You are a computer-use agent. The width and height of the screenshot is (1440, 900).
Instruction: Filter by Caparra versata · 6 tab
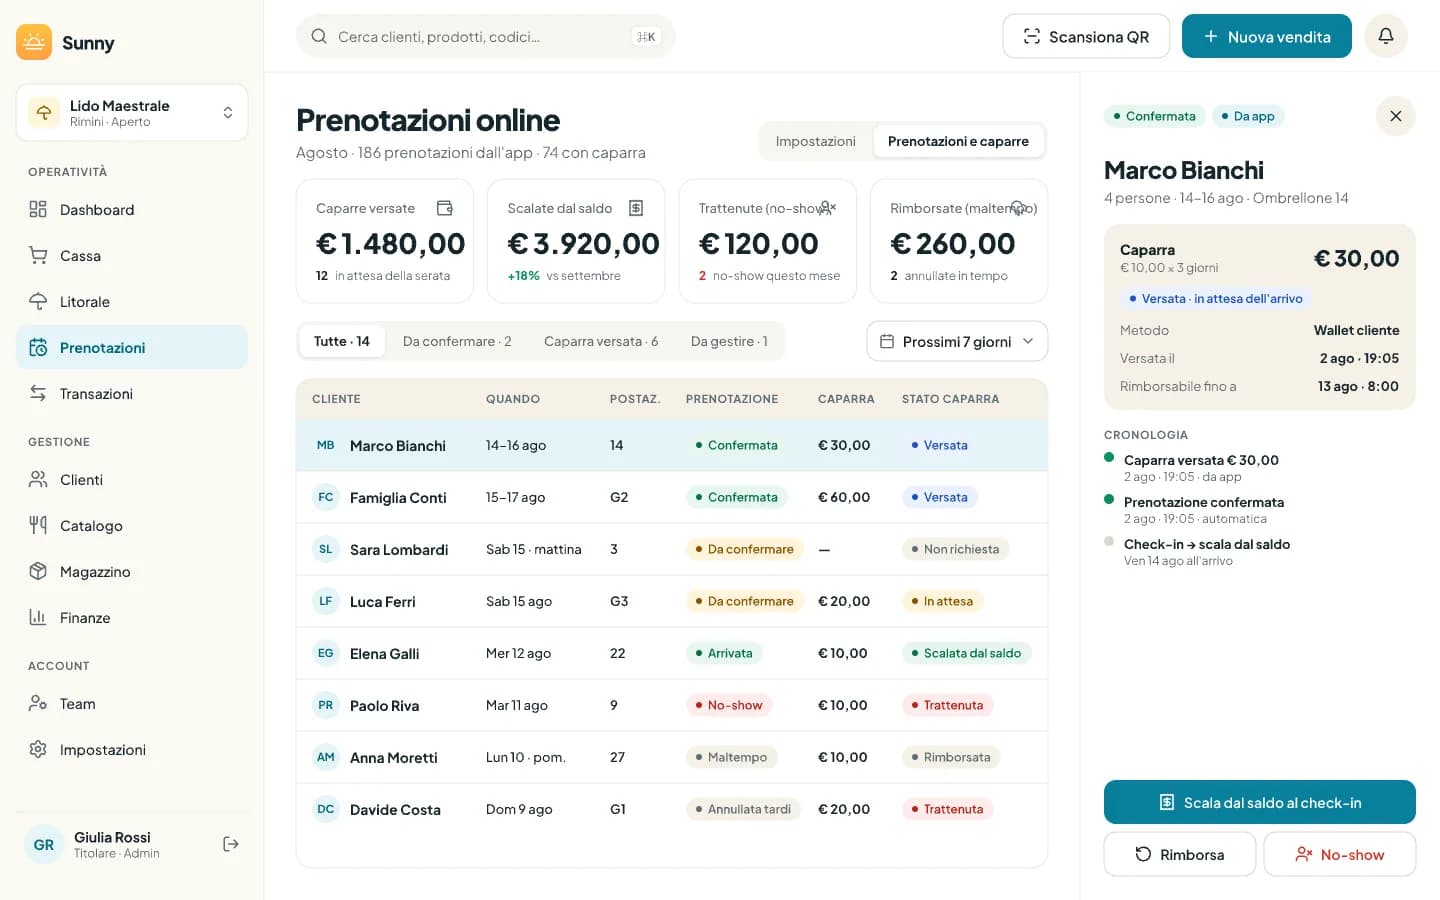point(601,341)
